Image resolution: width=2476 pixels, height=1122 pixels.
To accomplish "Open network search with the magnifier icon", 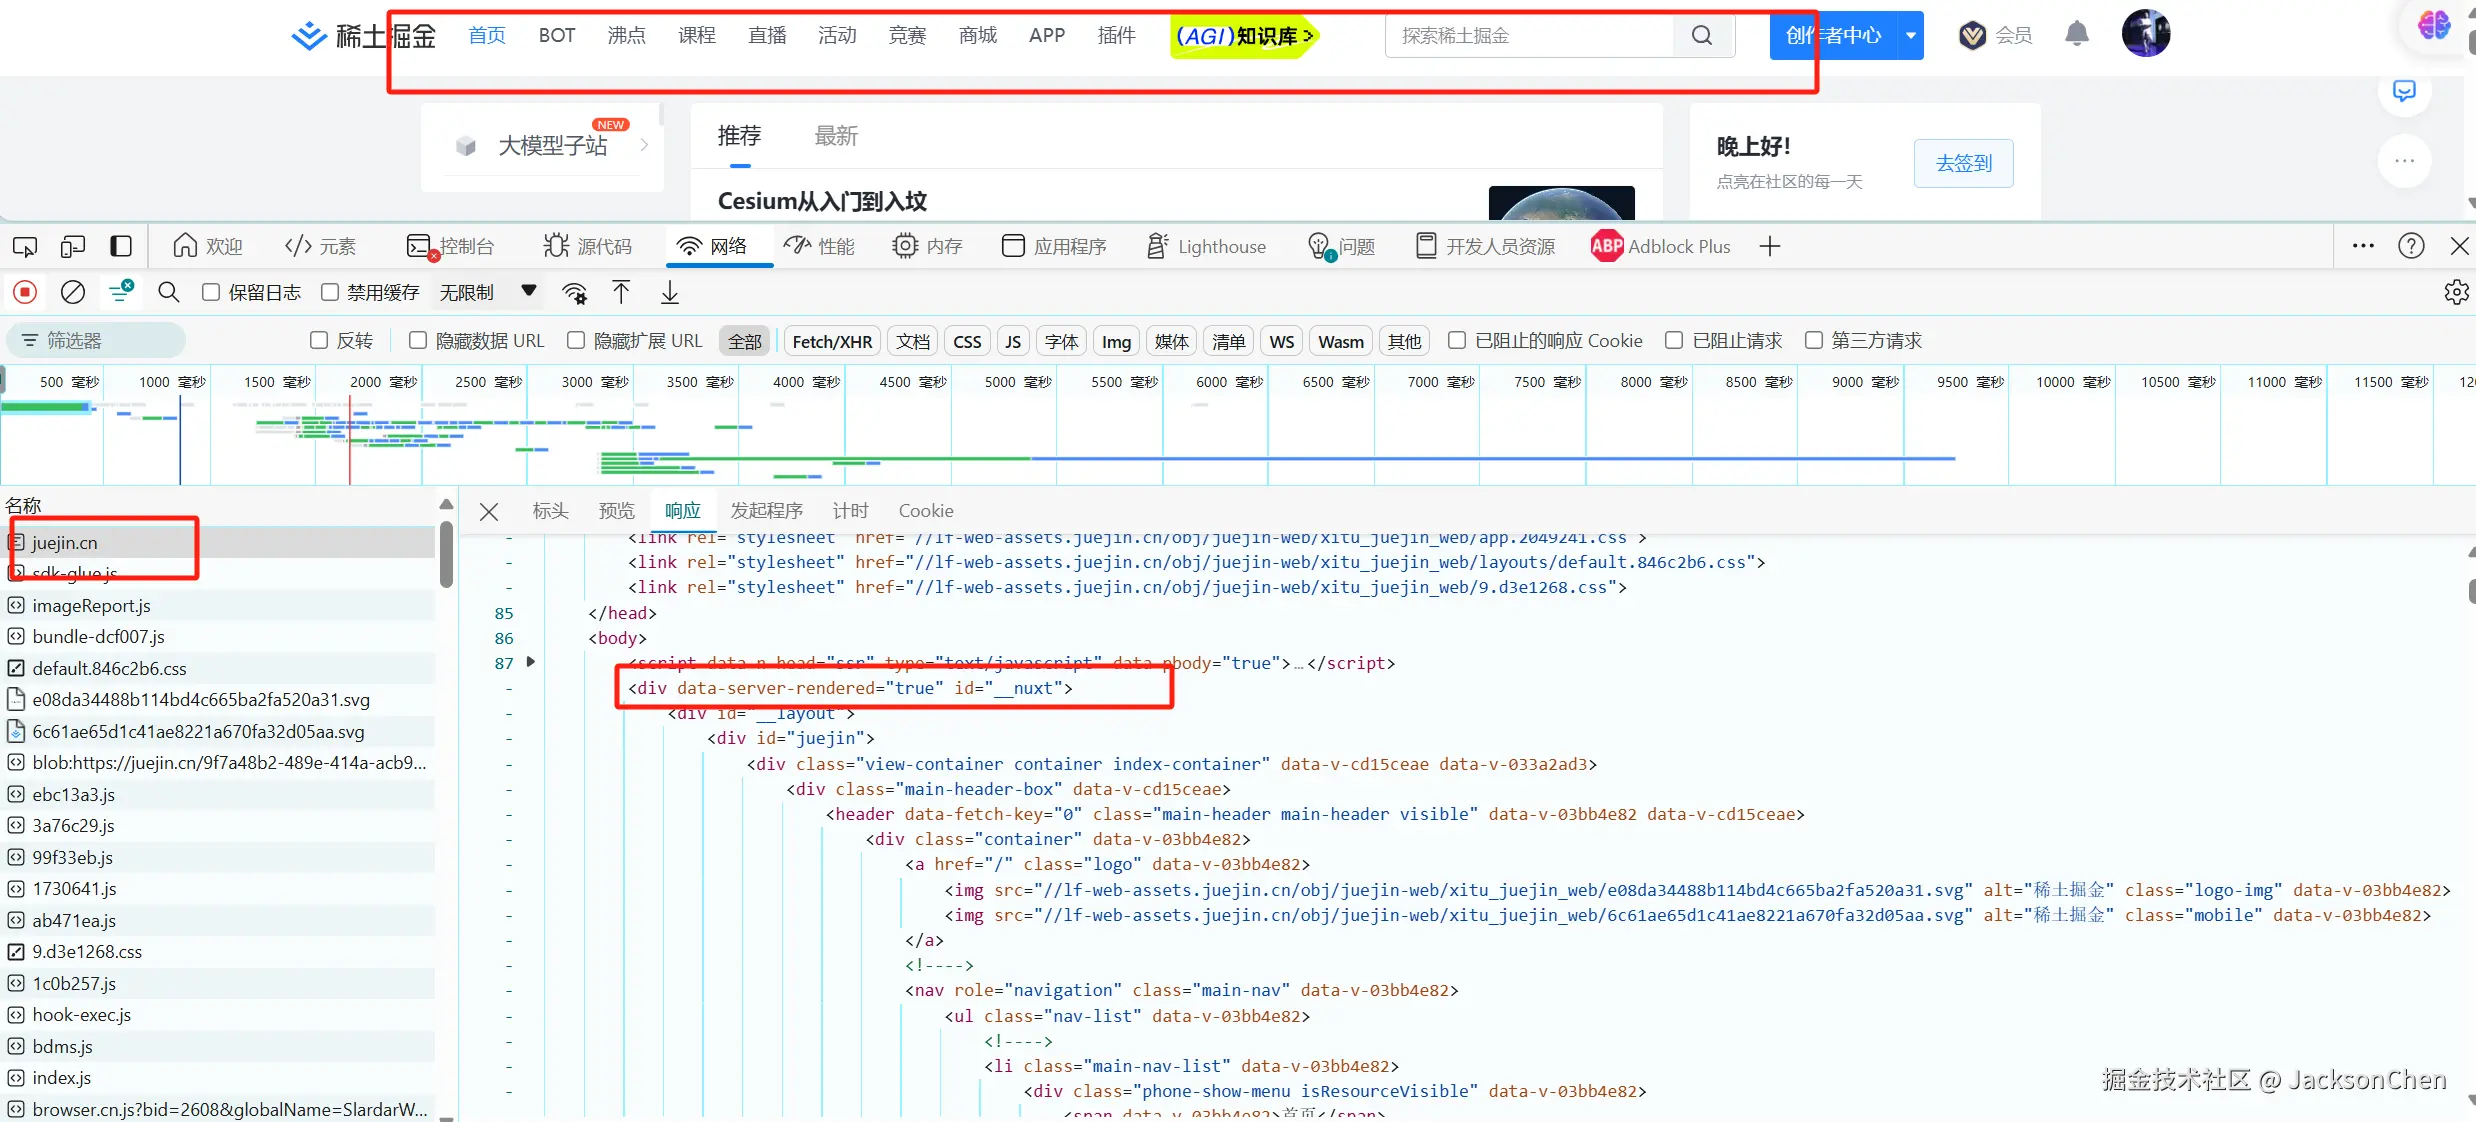I will click(168, 292).
